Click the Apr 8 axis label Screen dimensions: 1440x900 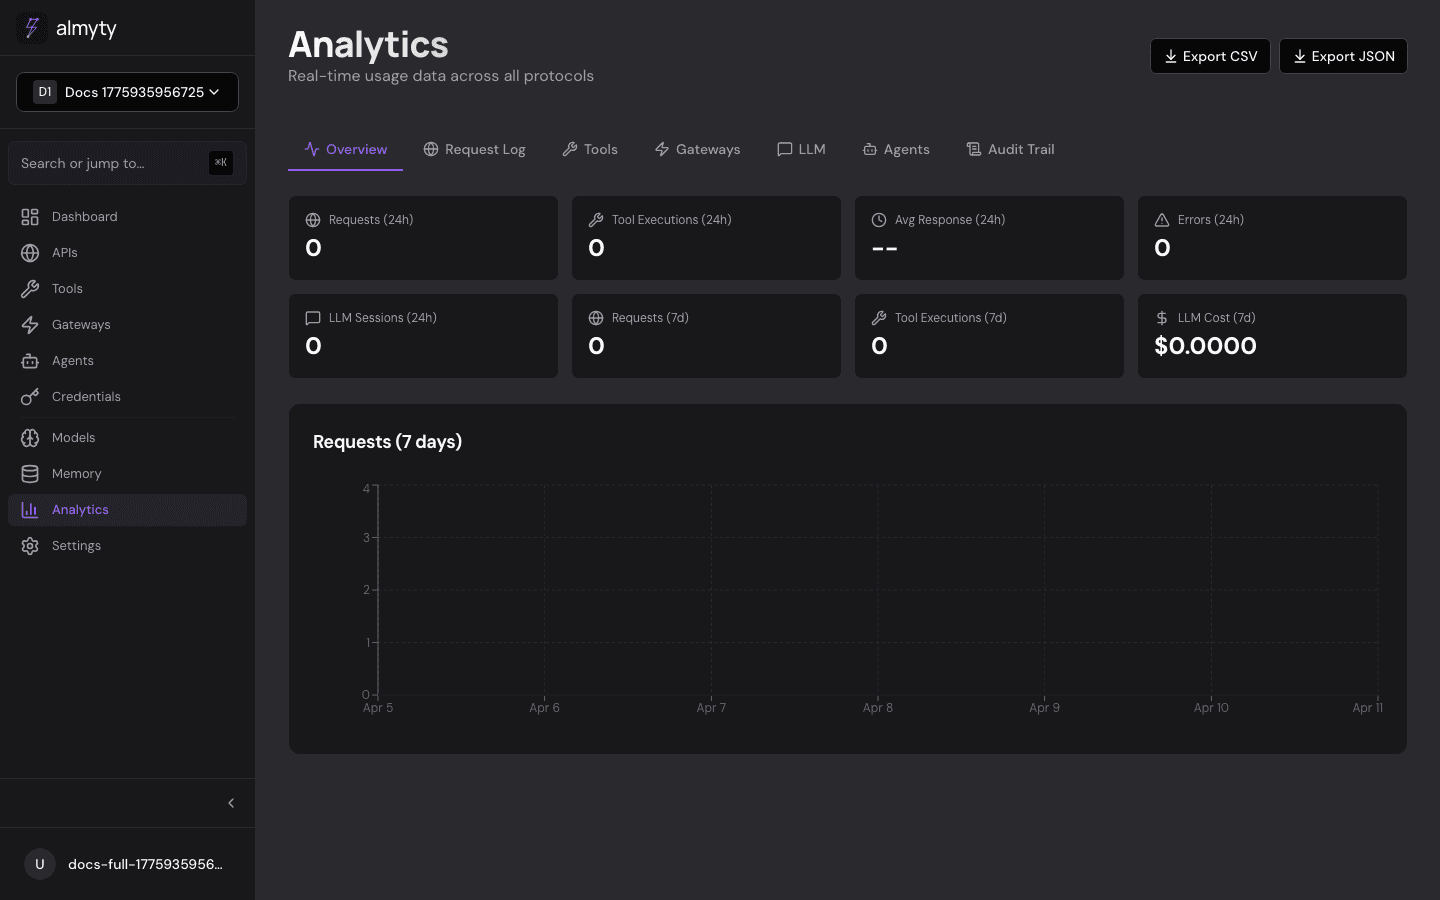(877, 708)
